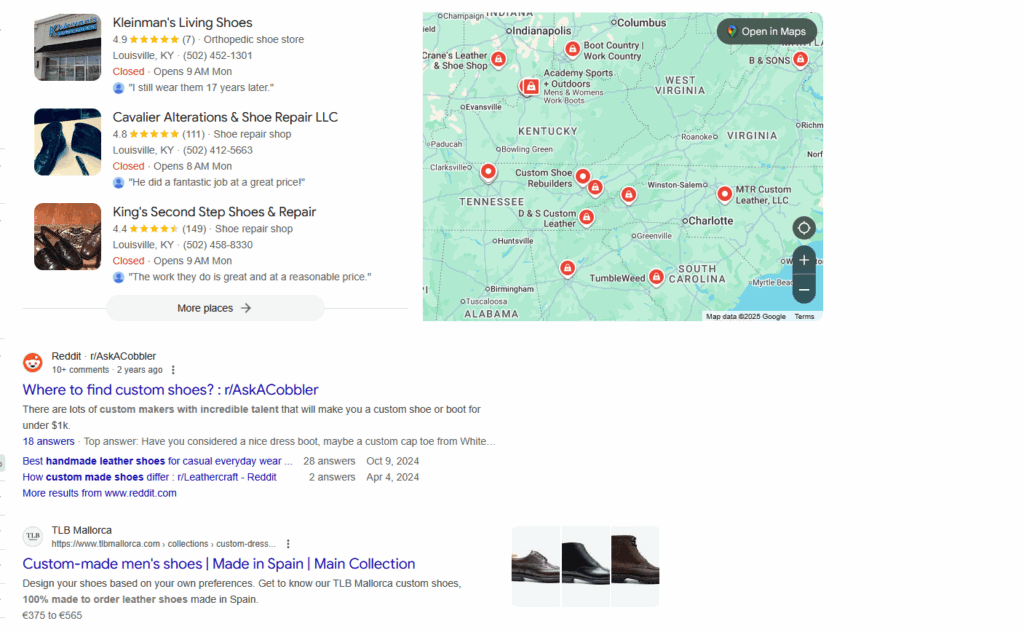The height and width of the screenshot is (632, 1024).
Task: Open King's Second Step Shoes & Repair listing
Action: (x=214, y=212)
